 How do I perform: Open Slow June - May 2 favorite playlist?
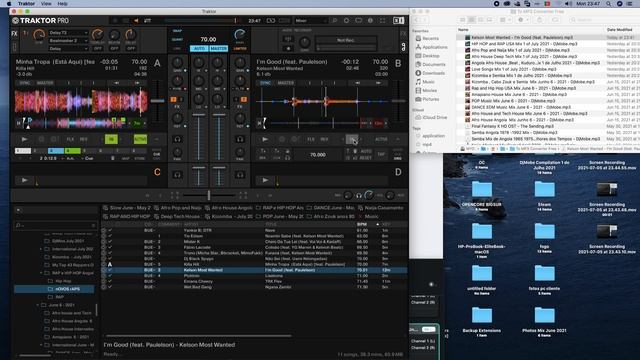pyautogui.click(x=127, y=208)
